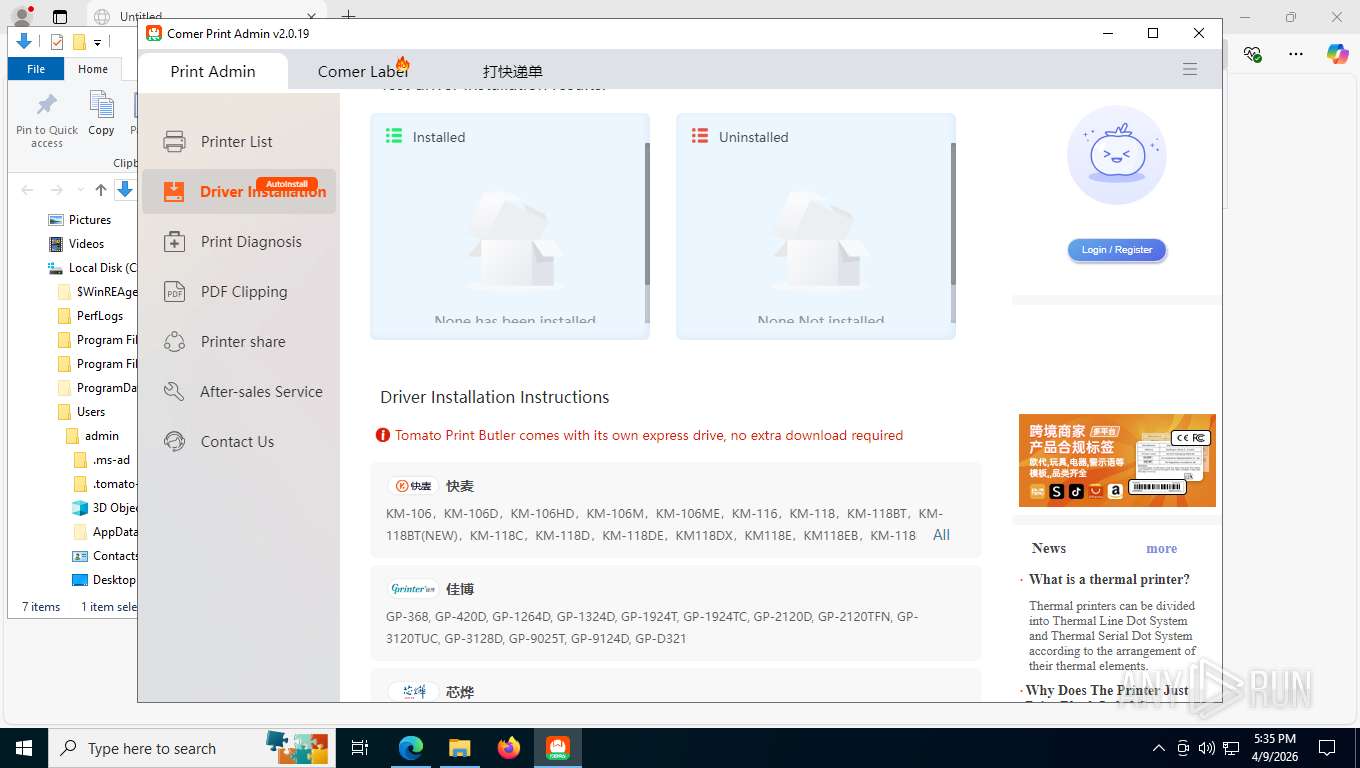This screenshot has height=768, width=1360.
Task: Open Home tab in Explorer ribbon
Action: [93, 69]
